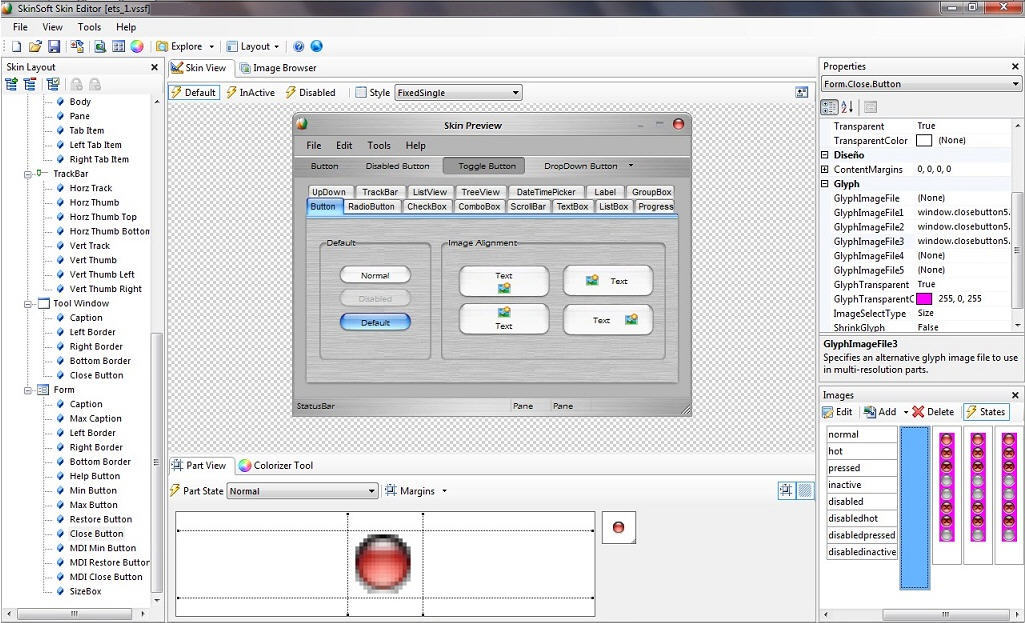Click the magenta GlyphTransparentColor swatch
The height and width of the screenshot is (623, 1025).
(x=924, y=299)
